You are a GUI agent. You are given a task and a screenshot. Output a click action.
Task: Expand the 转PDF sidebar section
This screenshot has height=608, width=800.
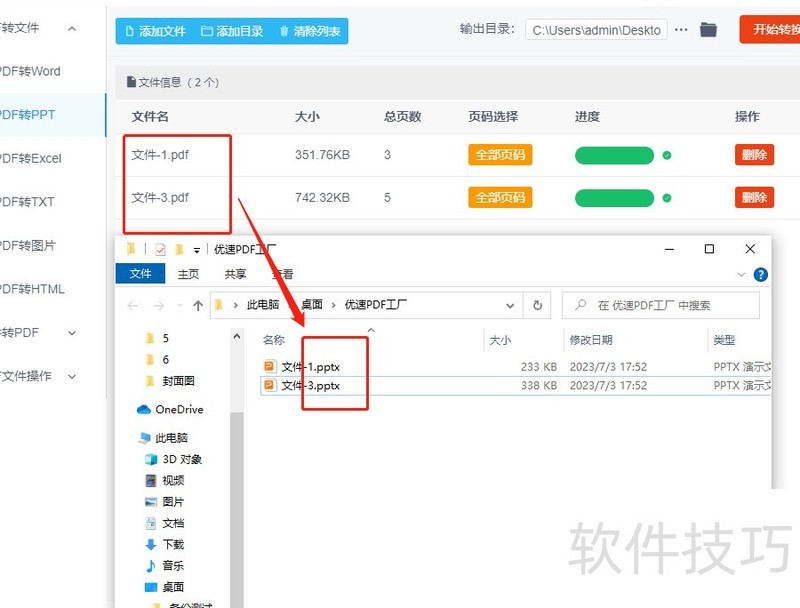click(x=70, y=333)
